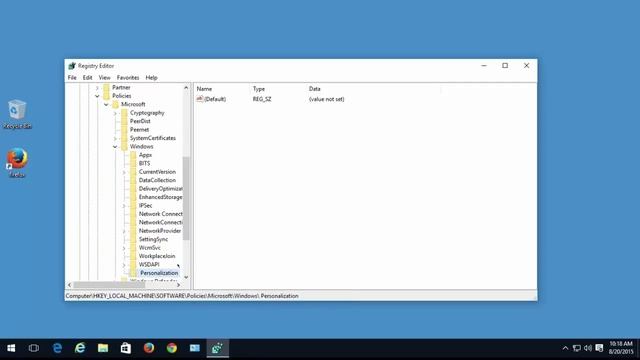The image size is (640, 360).
Task: Launch Firefox from the taskbar
Action: click(x=149, y=348)
